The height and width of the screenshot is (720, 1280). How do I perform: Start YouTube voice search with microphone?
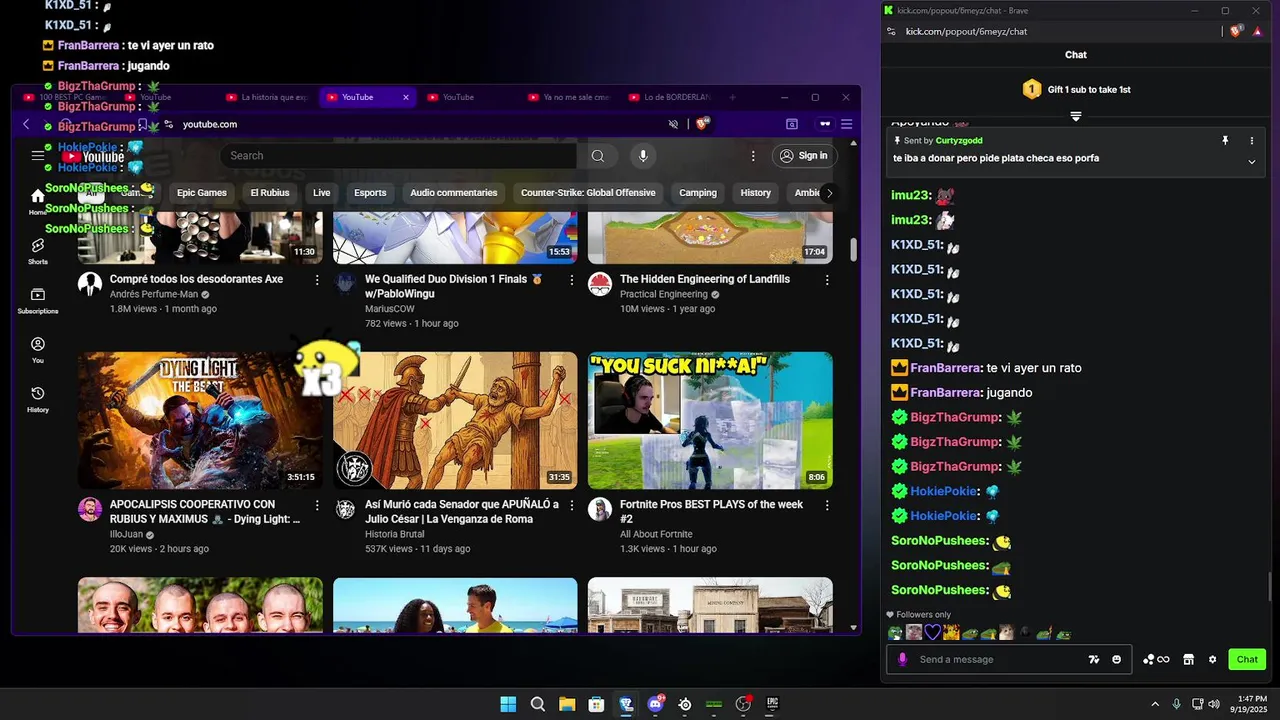pos(643,156)
